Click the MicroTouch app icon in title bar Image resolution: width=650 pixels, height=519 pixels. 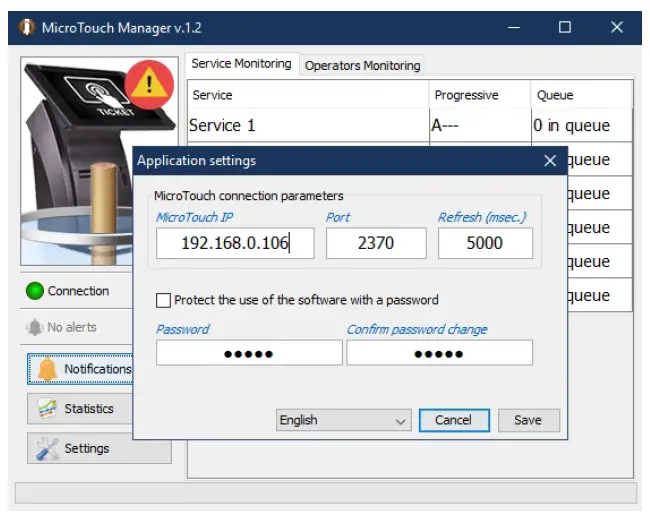27,27
